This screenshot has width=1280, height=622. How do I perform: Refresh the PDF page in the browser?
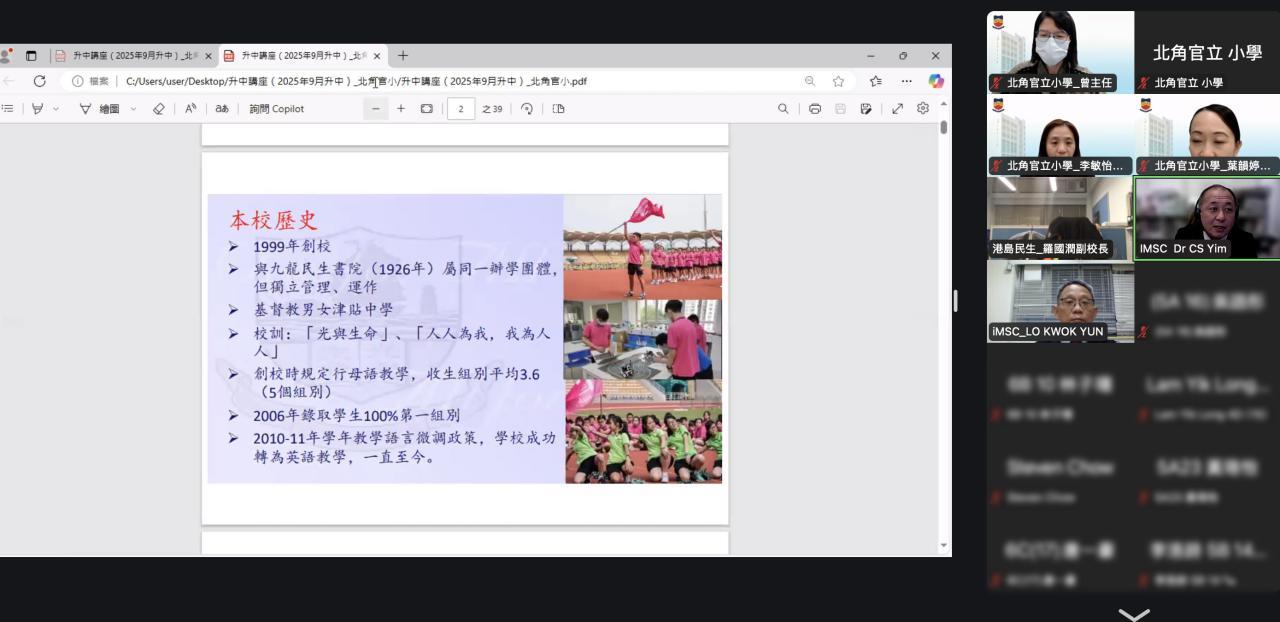click(40, 81)
